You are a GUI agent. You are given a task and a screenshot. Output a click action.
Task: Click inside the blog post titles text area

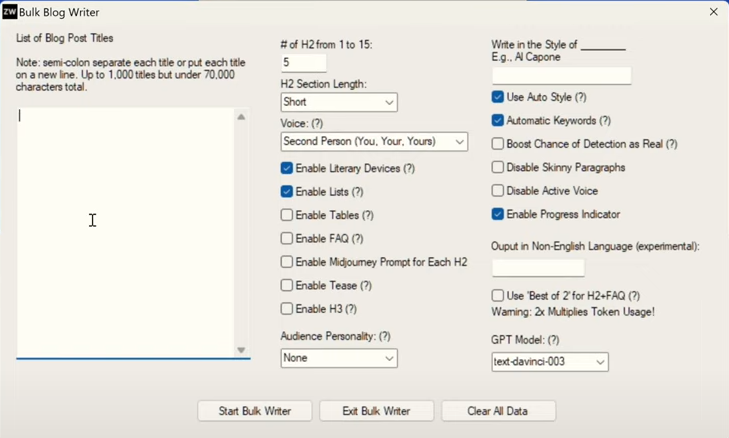[125, 230]
